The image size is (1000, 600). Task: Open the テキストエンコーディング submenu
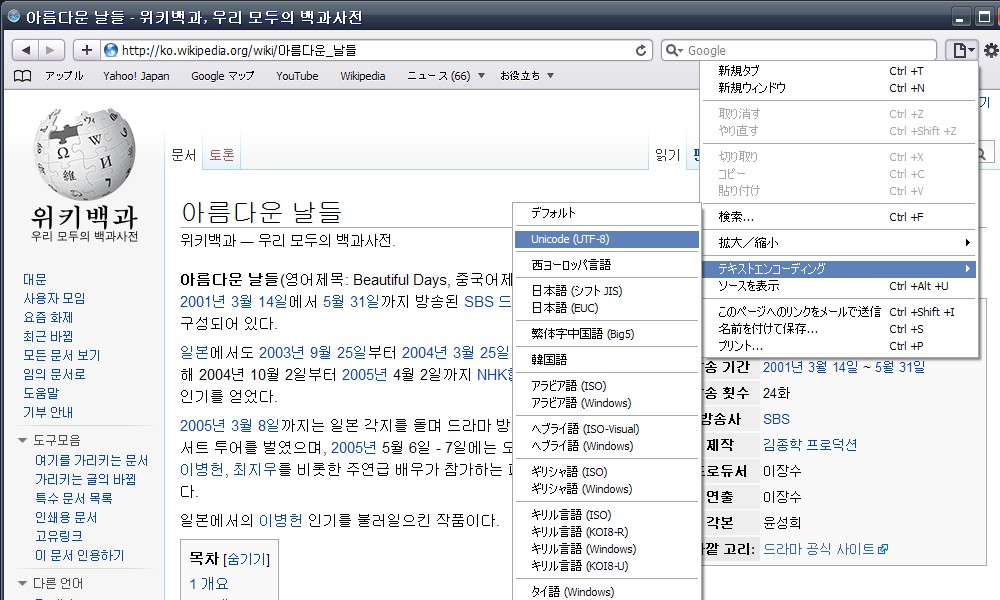[x=839, y=268]
